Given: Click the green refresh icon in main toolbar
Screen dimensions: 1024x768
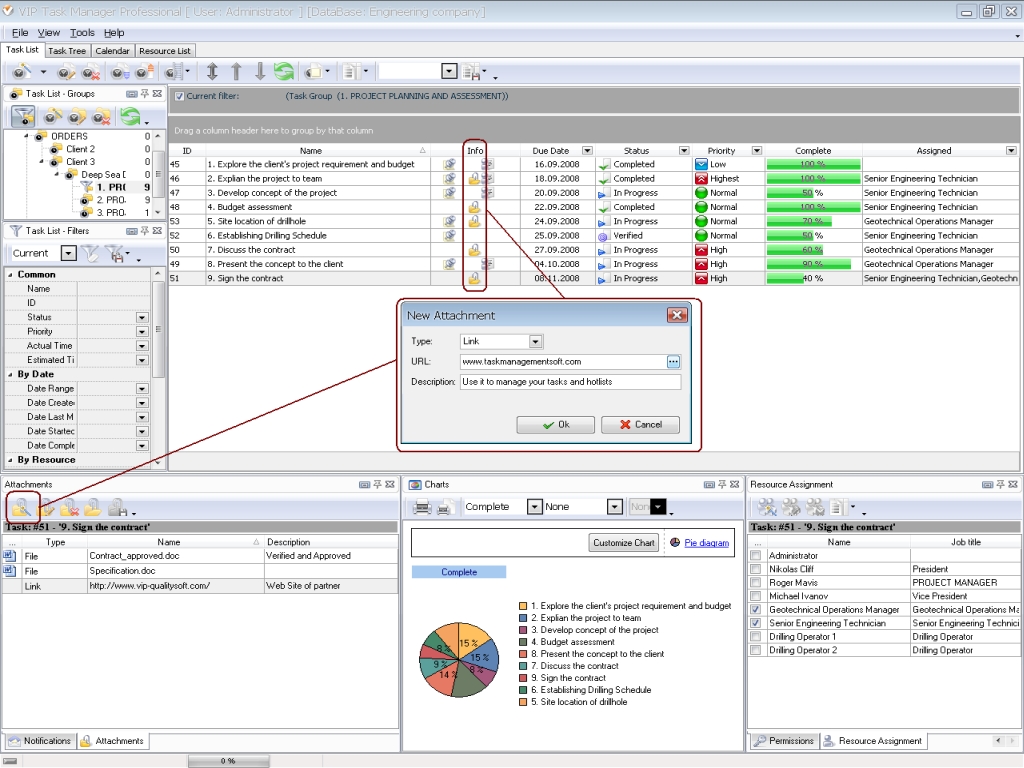Looking at the screenshot, I should [284, 72].
